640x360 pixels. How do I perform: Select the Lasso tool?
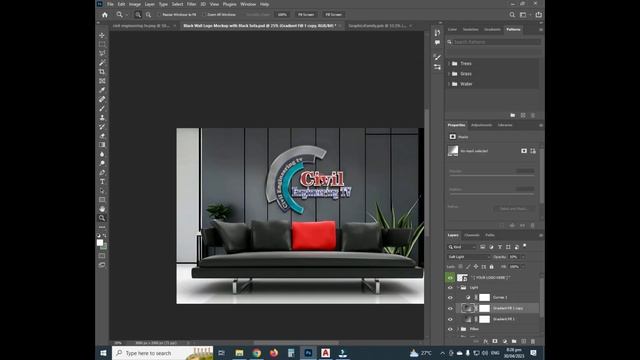tap(102, 53)
